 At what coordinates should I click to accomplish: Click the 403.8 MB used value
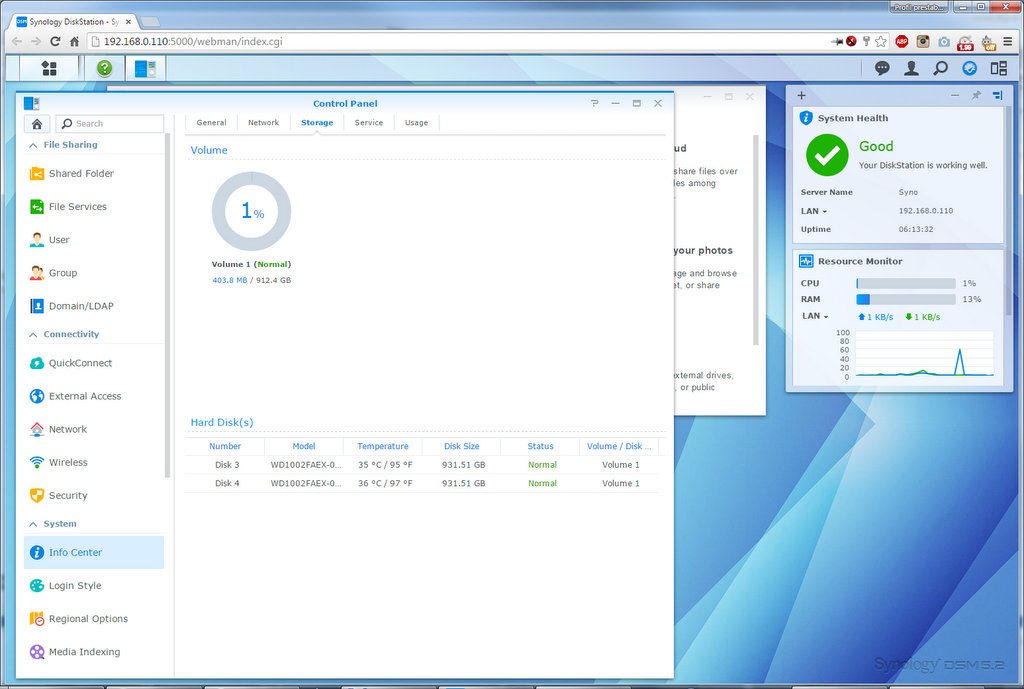(230, 280)
